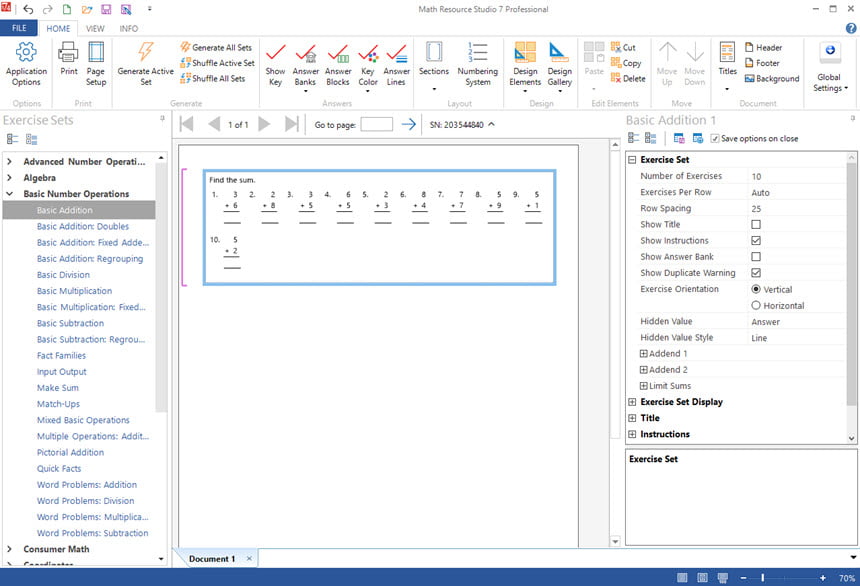860x586 pixels.
Task: Expand Title section
Action: coord(632,418)
